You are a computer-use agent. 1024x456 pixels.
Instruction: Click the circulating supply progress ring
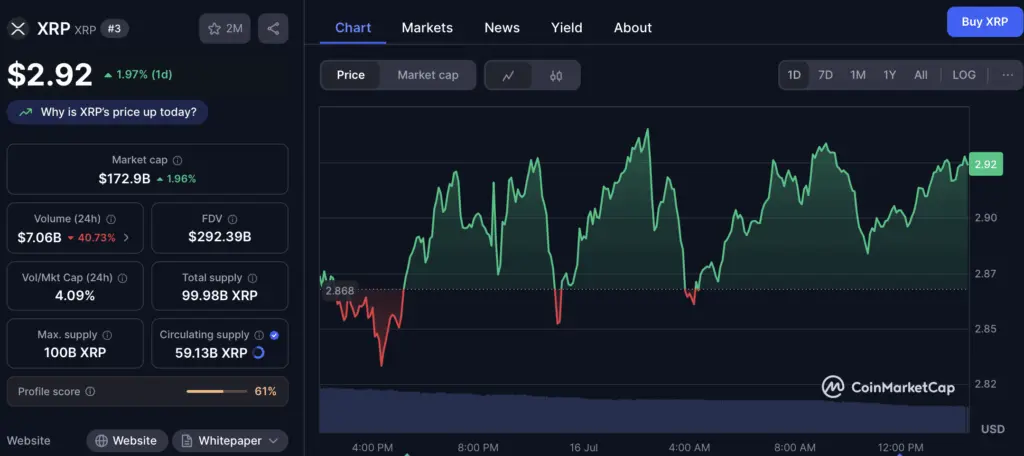(258, 353)
